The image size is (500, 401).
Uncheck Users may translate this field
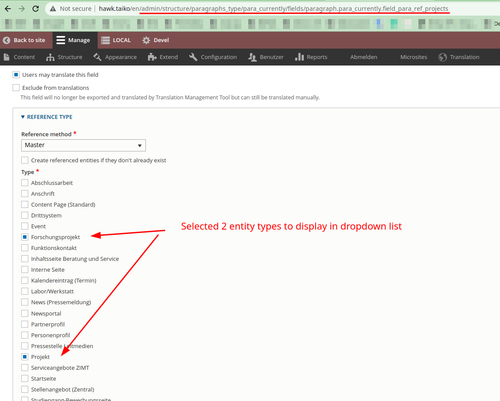point(16,75)
